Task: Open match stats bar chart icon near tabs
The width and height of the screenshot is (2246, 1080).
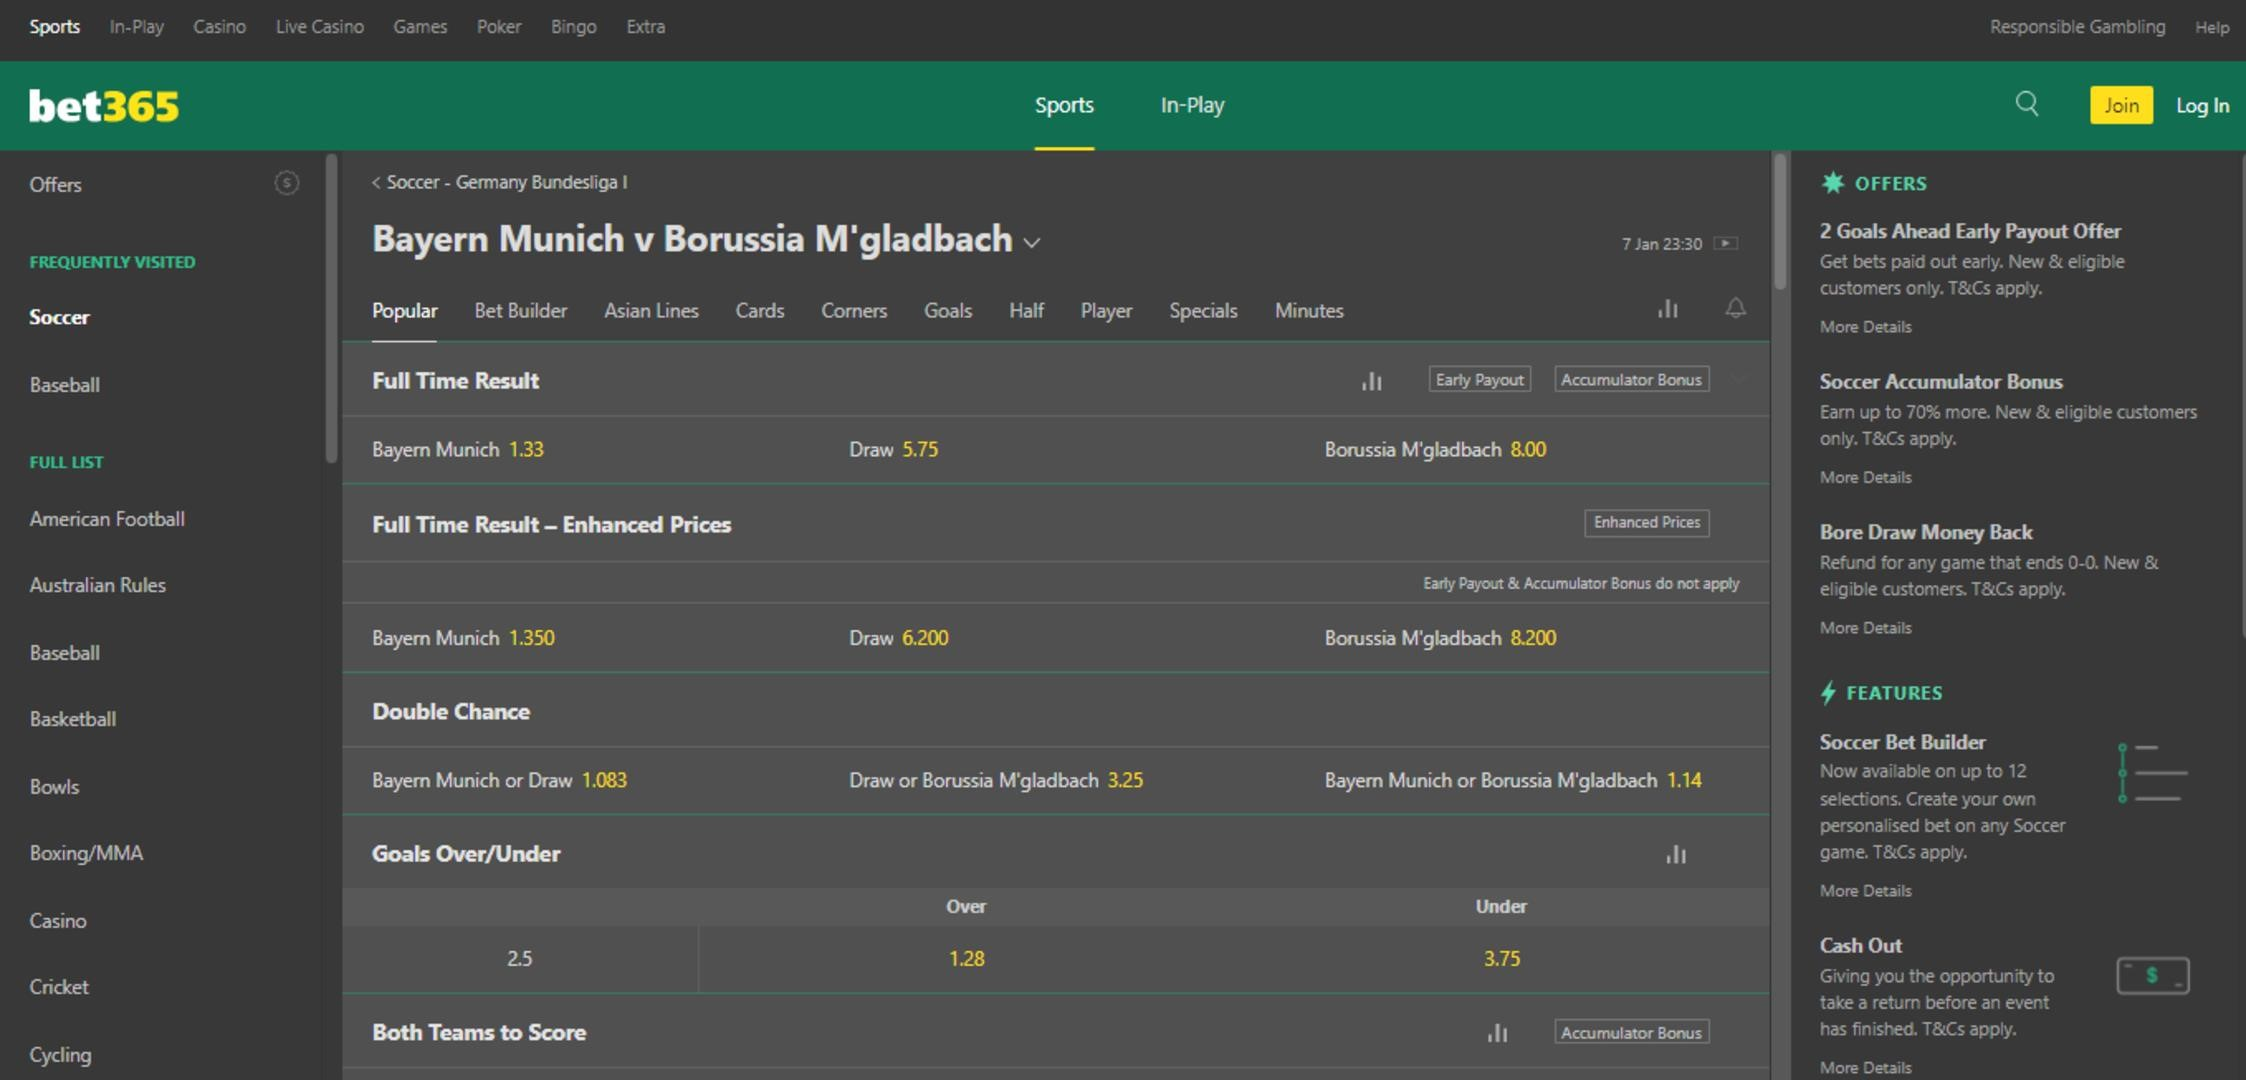Action: (x=1667, y=309)
